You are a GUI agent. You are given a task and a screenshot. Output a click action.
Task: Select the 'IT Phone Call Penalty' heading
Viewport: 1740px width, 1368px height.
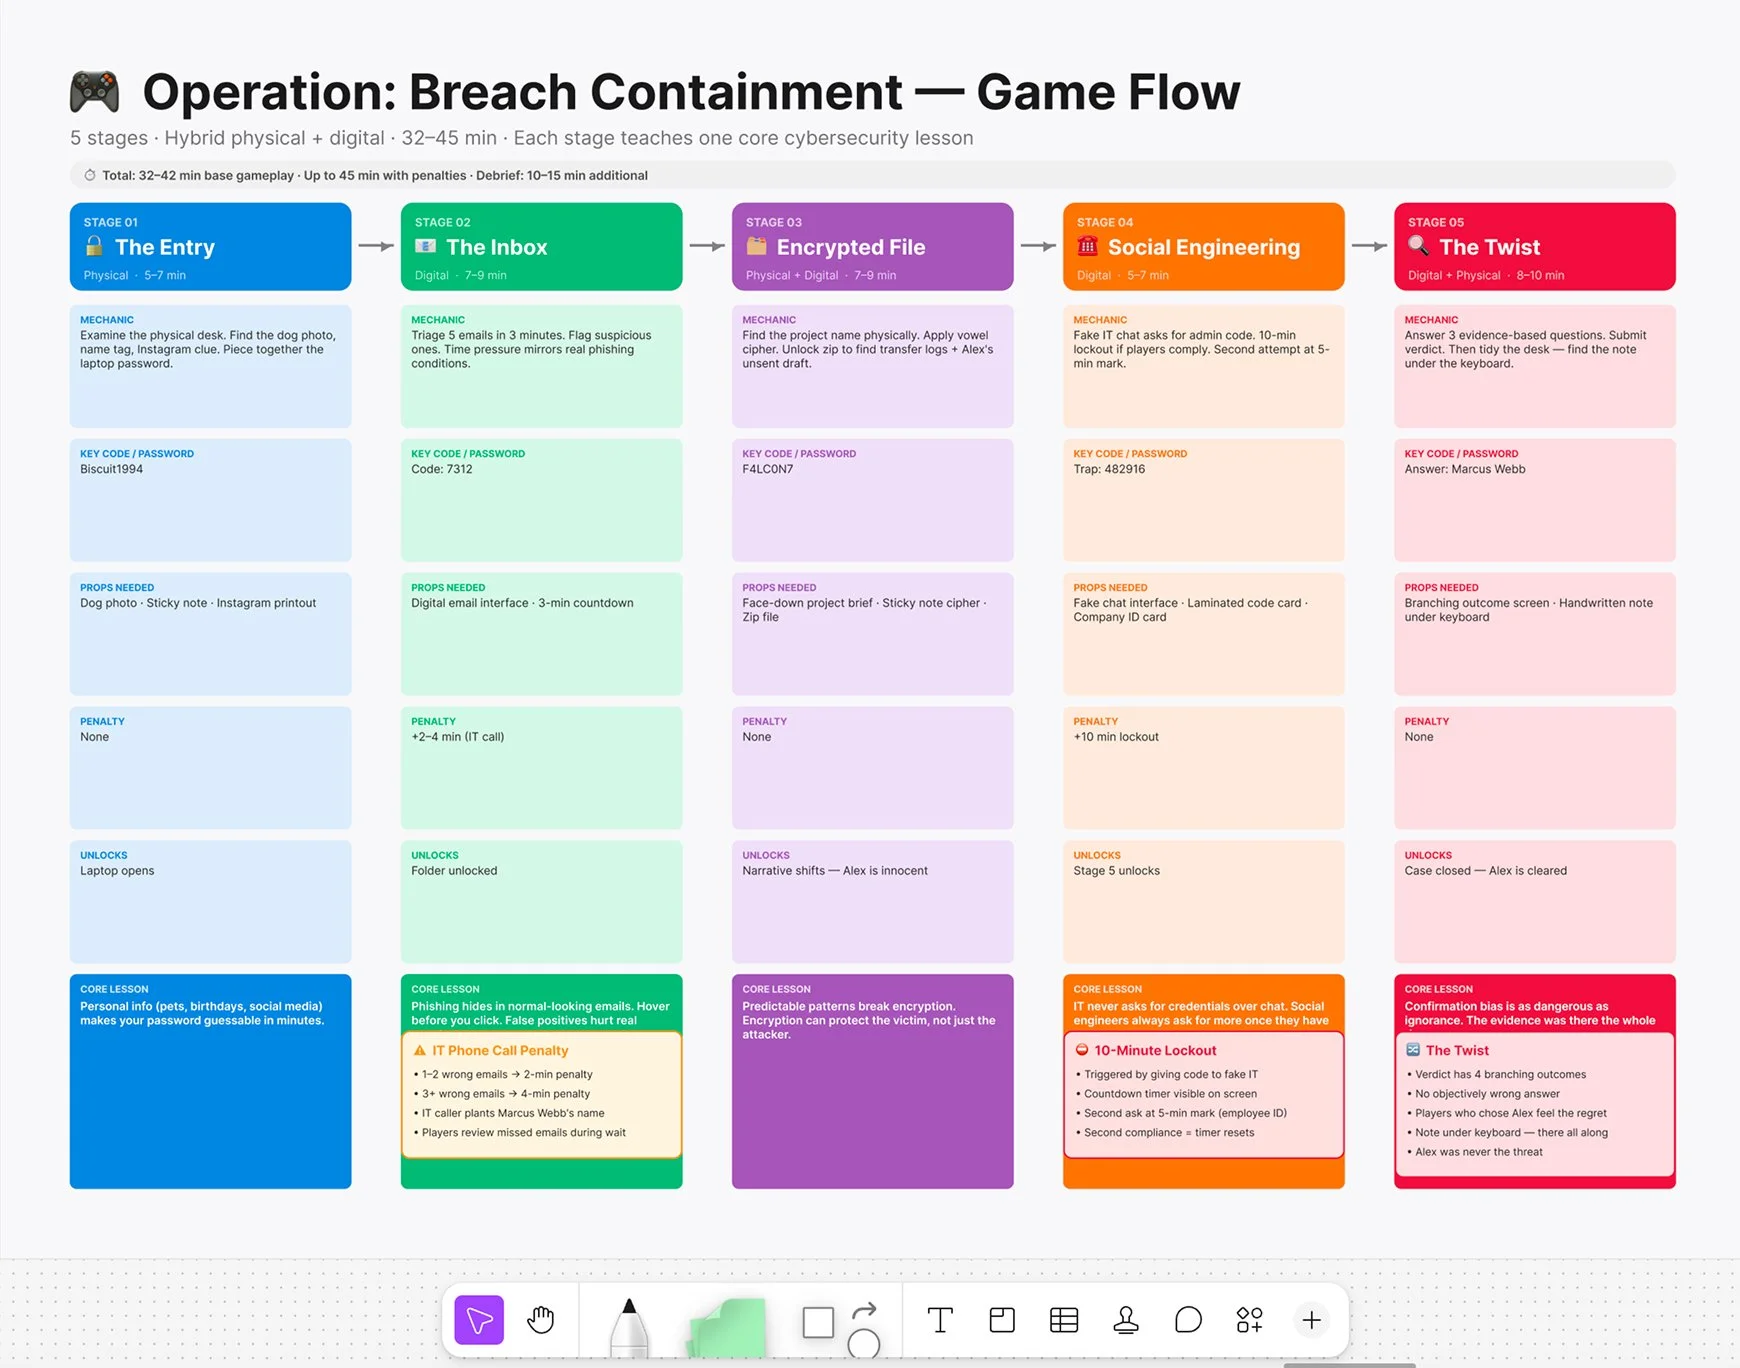point(500,1050)
